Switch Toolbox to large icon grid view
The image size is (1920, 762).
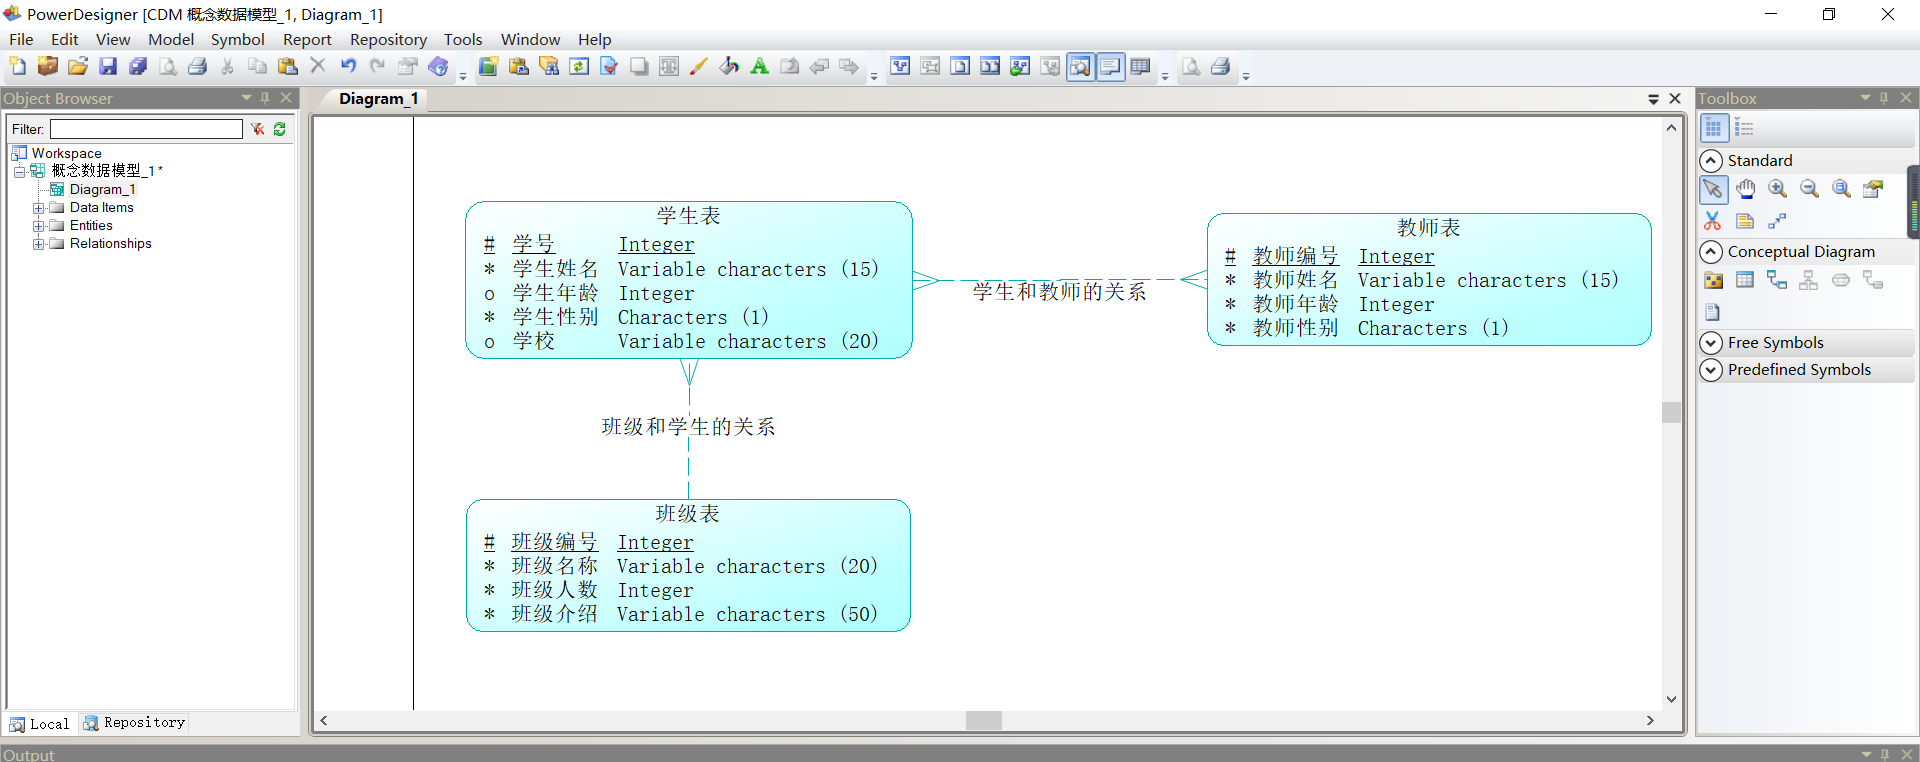1713,128
